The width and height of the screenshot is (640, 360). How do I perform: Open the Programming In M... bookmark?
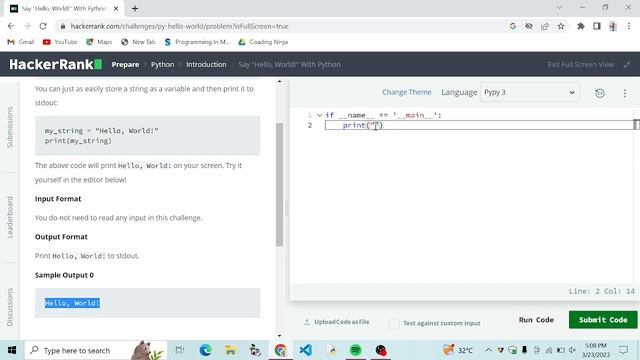197,42
